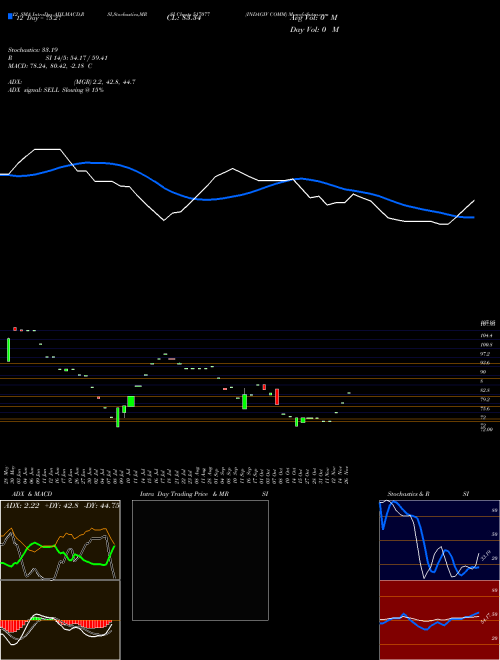
Task: Click the red RSI chart panel
Action: 439,620
